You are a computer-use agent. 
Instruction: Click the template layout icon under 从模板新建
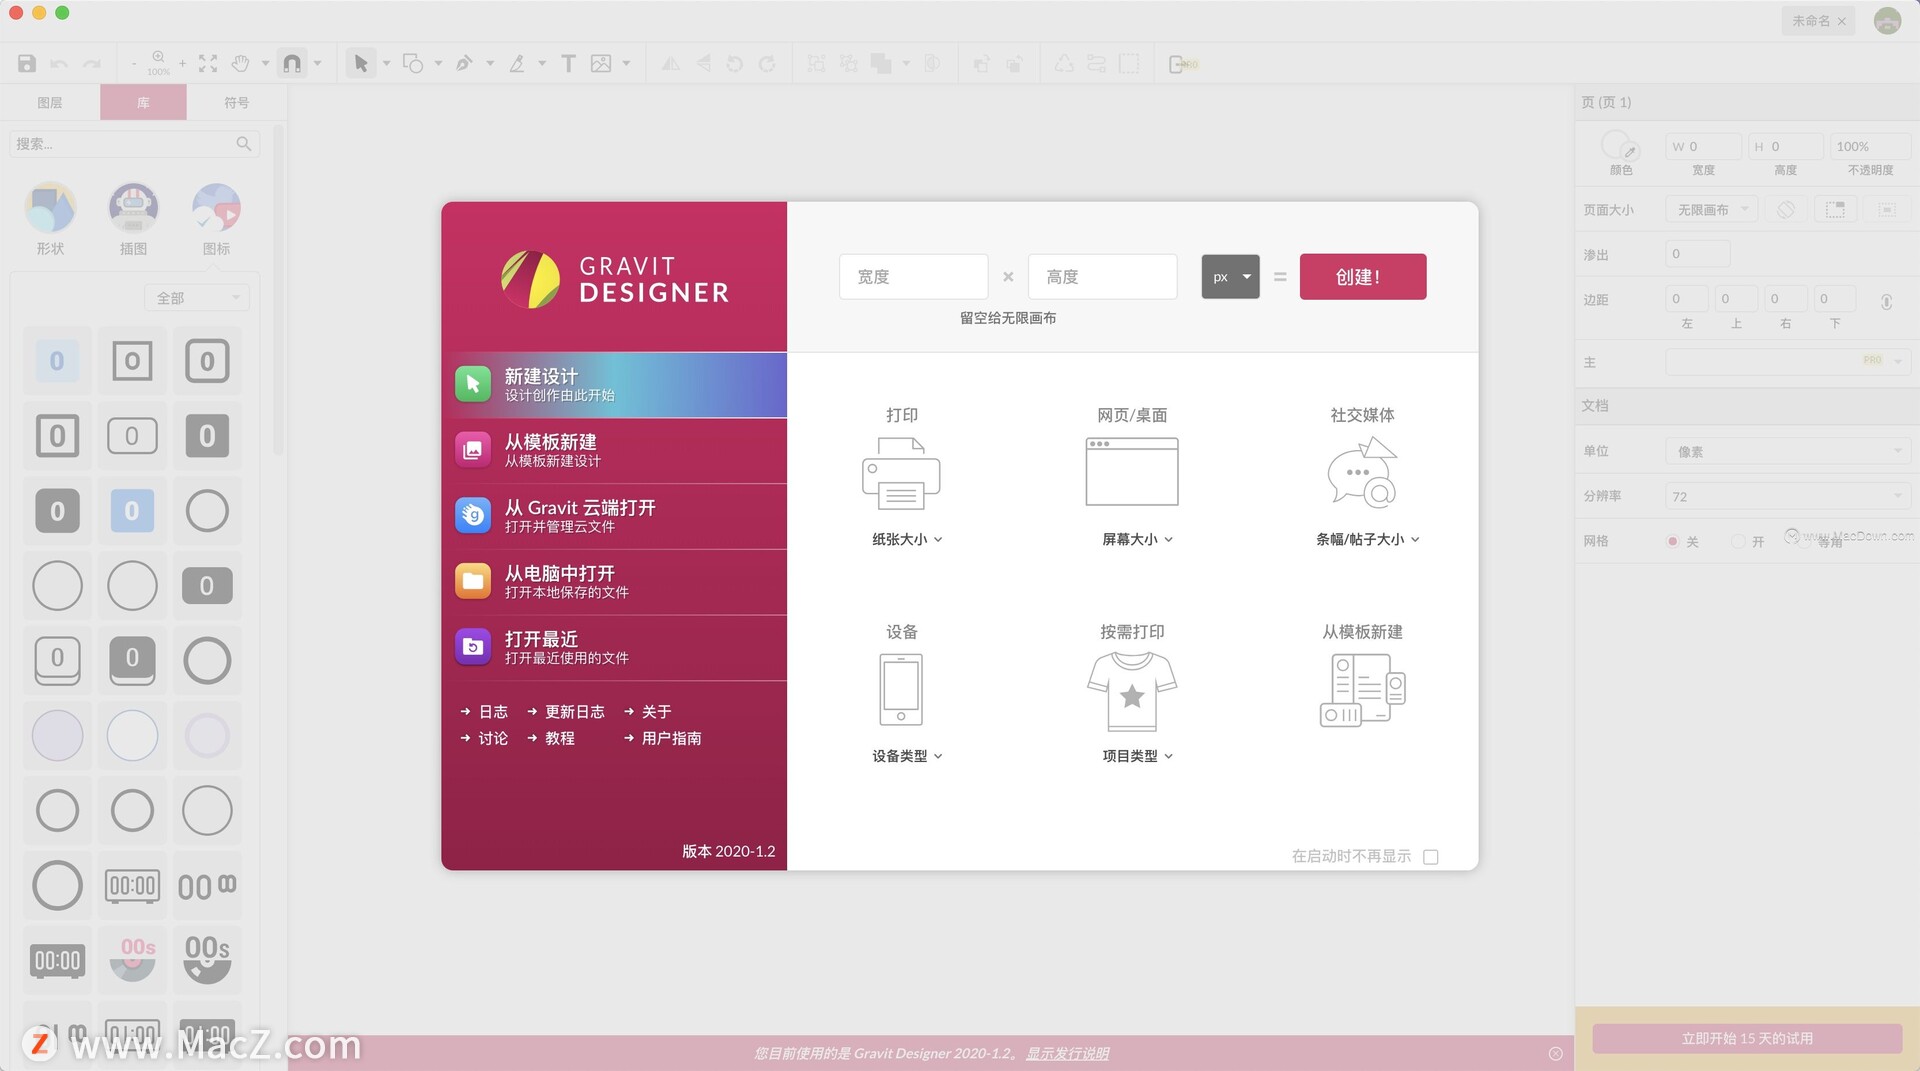[1362, 690]
